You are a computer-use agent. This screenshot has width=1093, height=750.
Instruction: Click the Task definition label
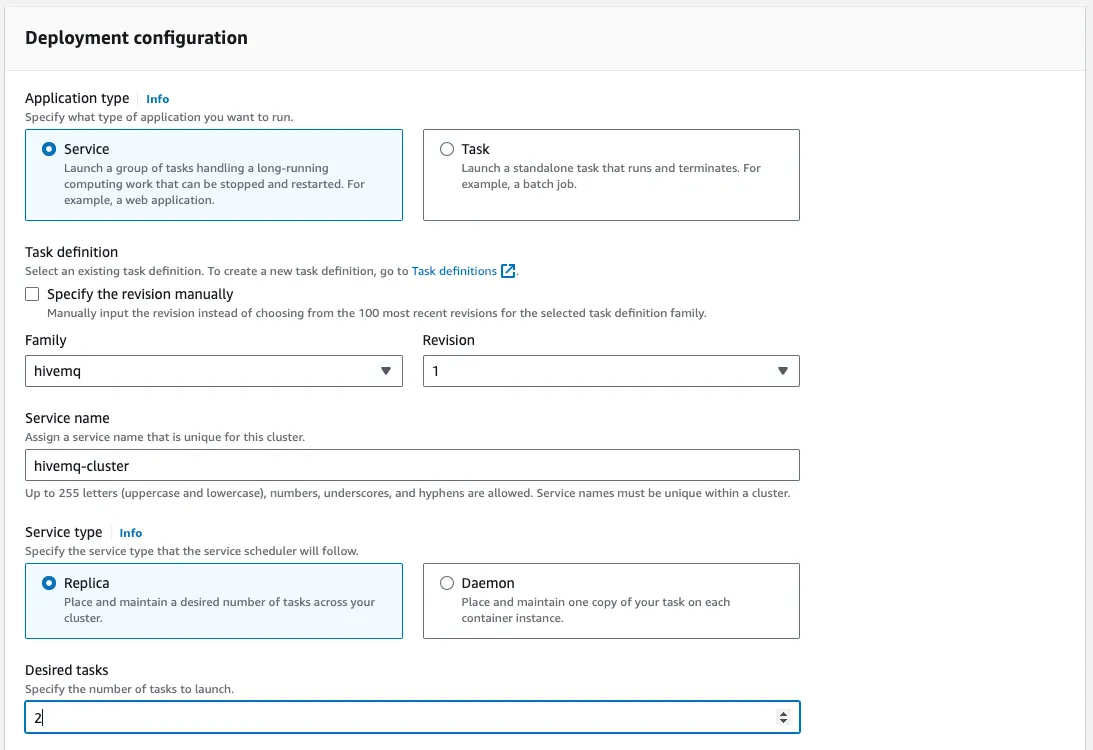pyautogui.click(x=72, y=252)
